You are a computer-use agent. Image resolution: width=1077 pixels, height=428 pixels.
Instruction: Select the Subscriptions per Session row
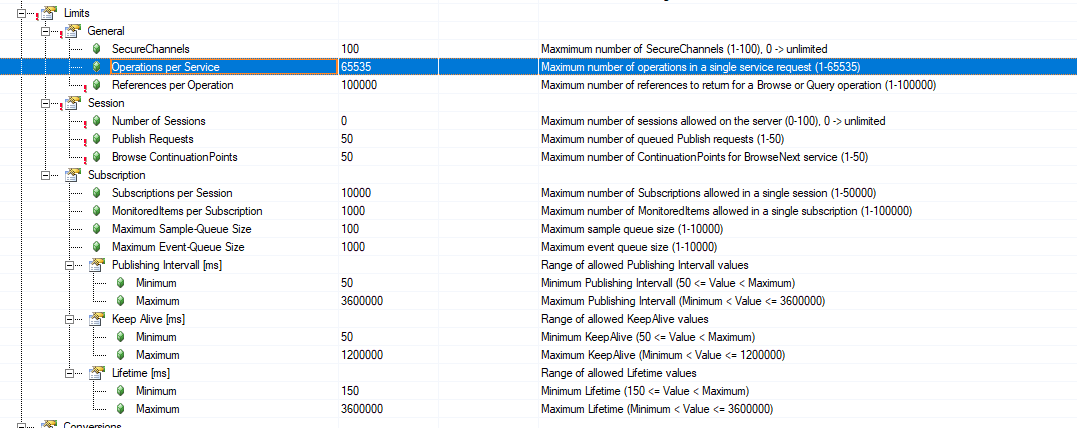coord(538,193)
